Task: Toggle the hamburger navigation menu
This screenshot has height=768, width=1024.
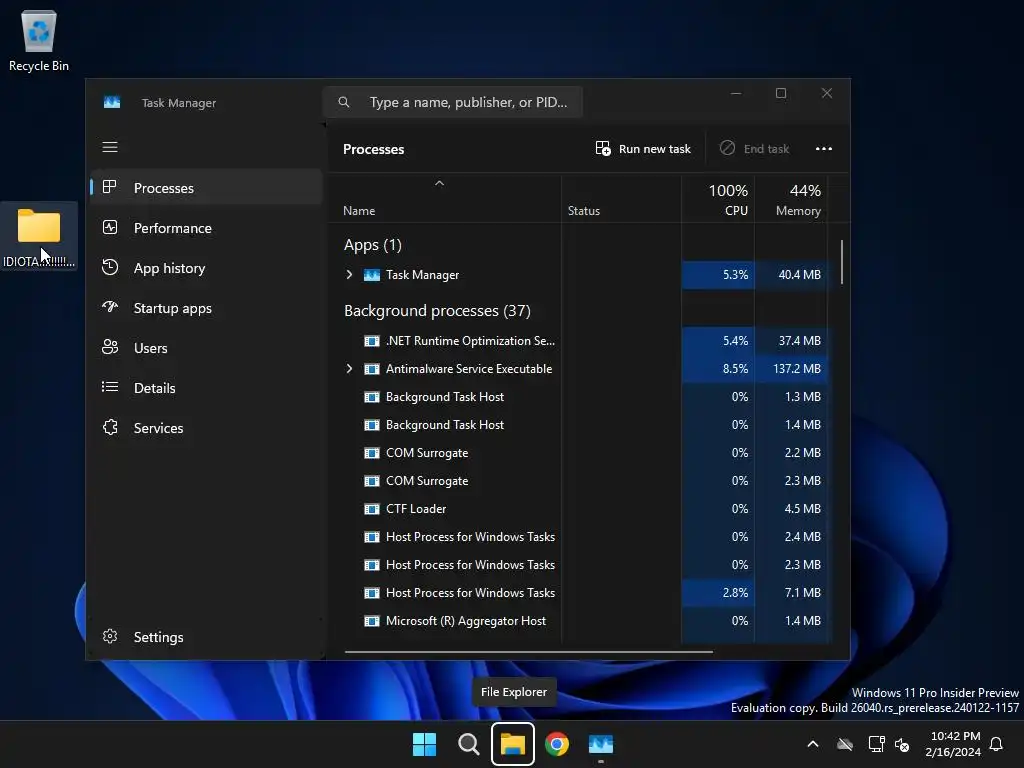Action: (110, 147)
